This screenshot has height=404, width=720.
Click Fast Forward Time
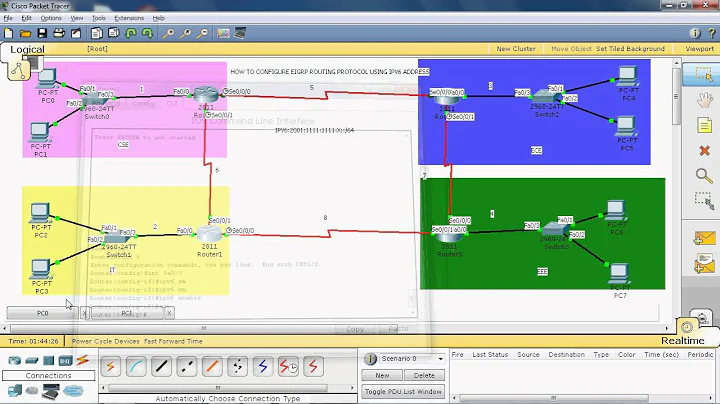173,341
